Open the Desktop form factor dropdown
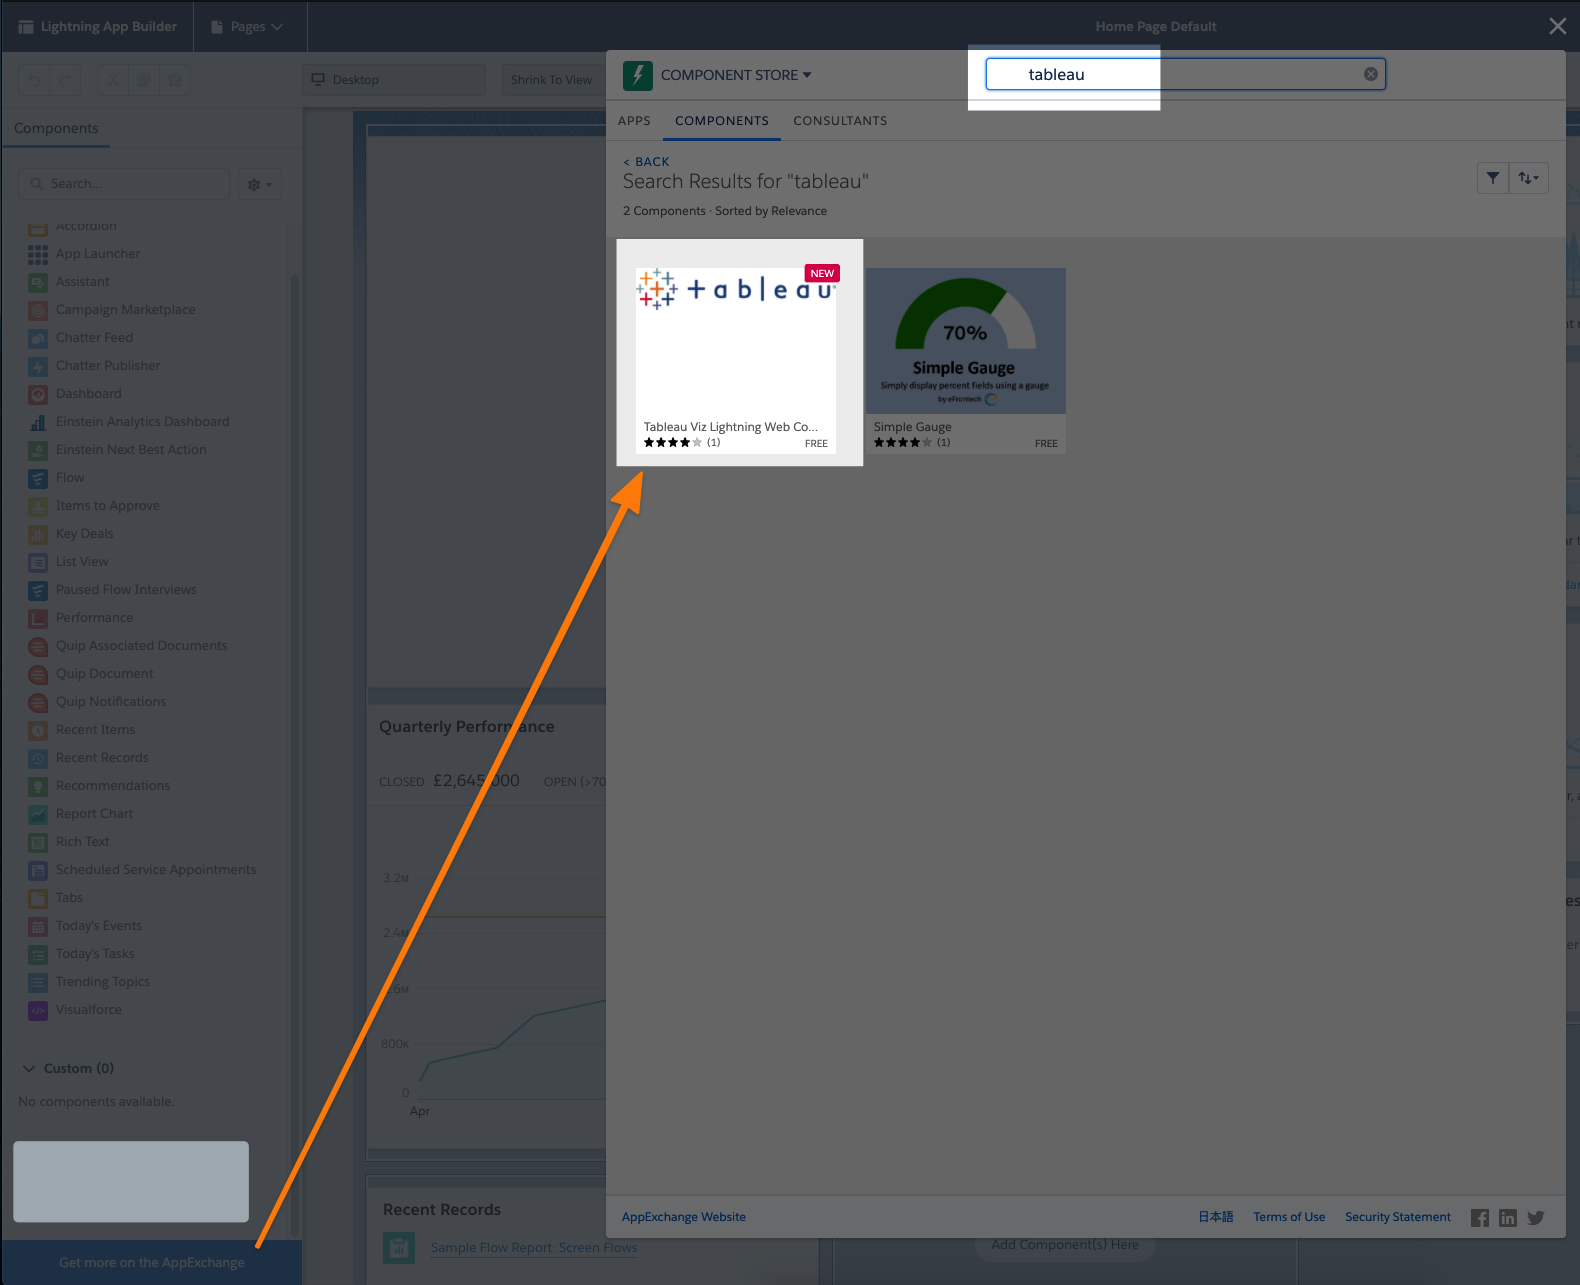 [x=394, y=80]
